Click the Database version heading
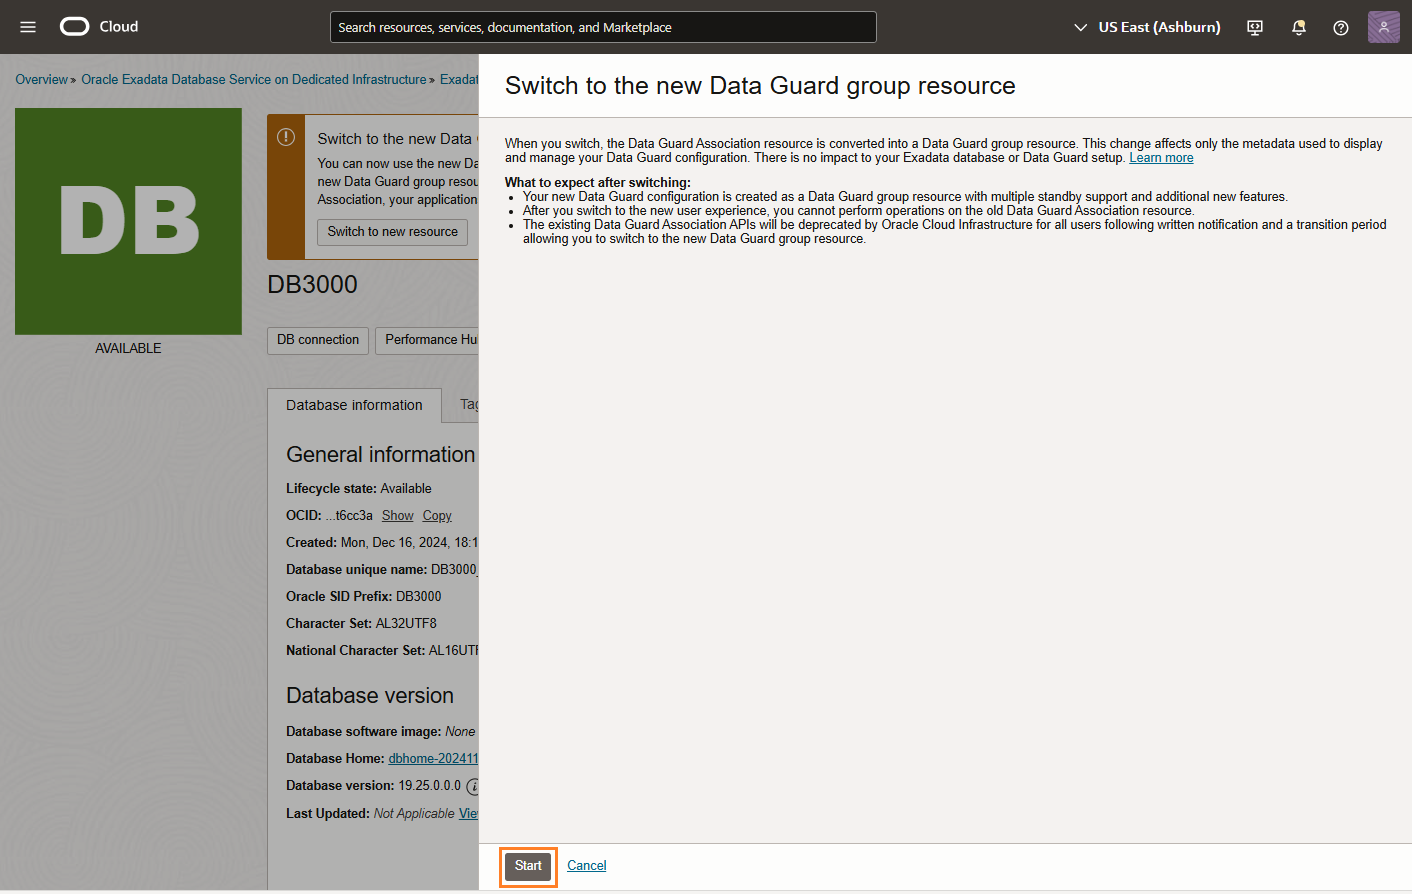The image size is (1412, 894). pyautogui.click(x=370, y=695)
